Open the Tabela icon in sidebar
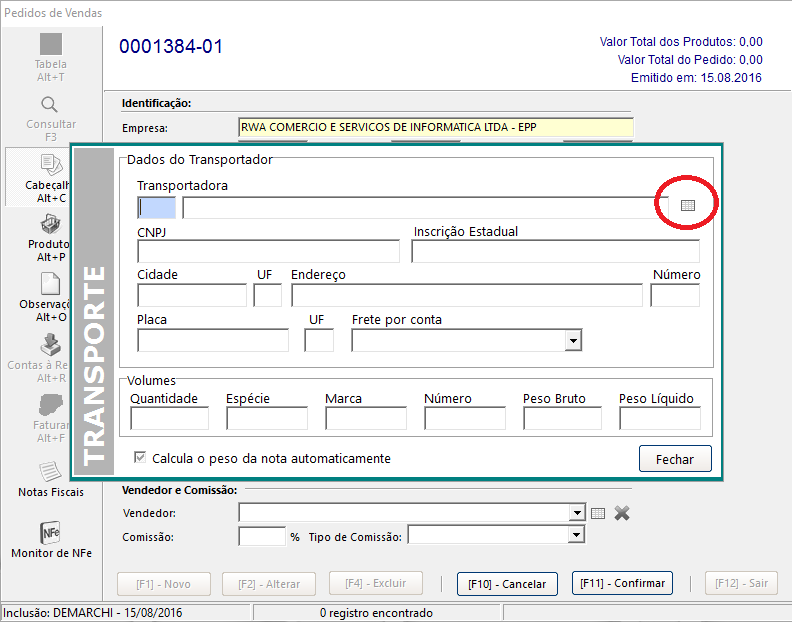The width and height of the screenshot is (792, 622). pos(51,44)
